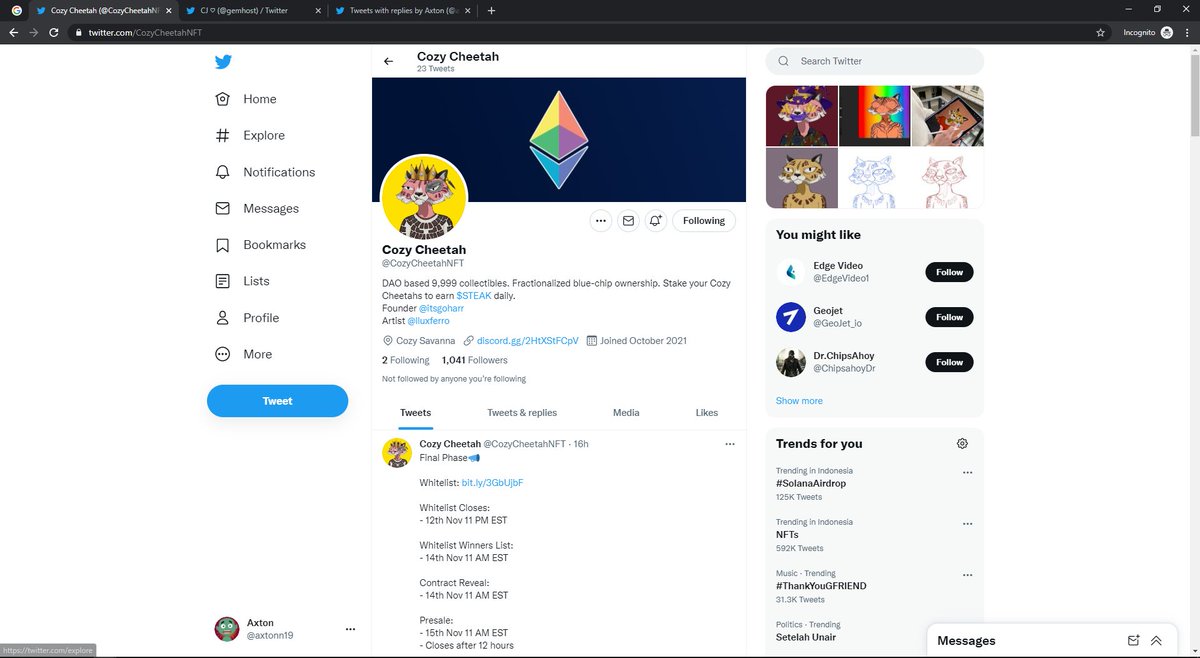Open Bookmarks in sidebar
The width and height of the screenshot is (1200, 658).
260,245
